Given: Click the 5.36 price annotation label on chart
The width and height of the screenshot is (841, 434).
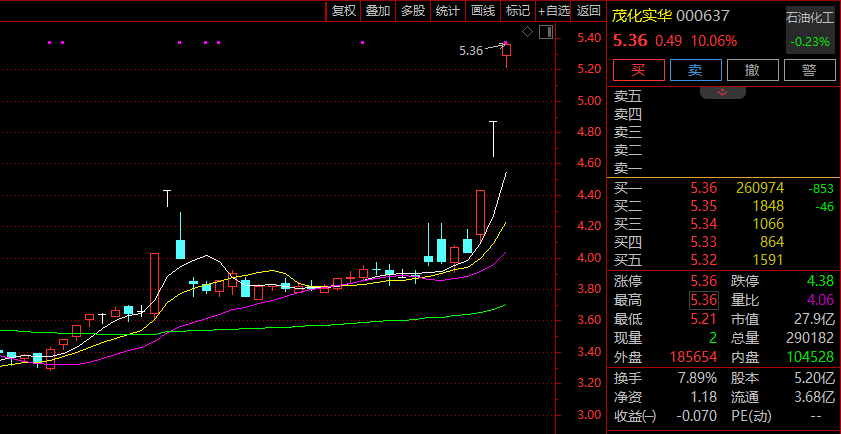Looking at the screenshot, I should (x=471, y=51).
